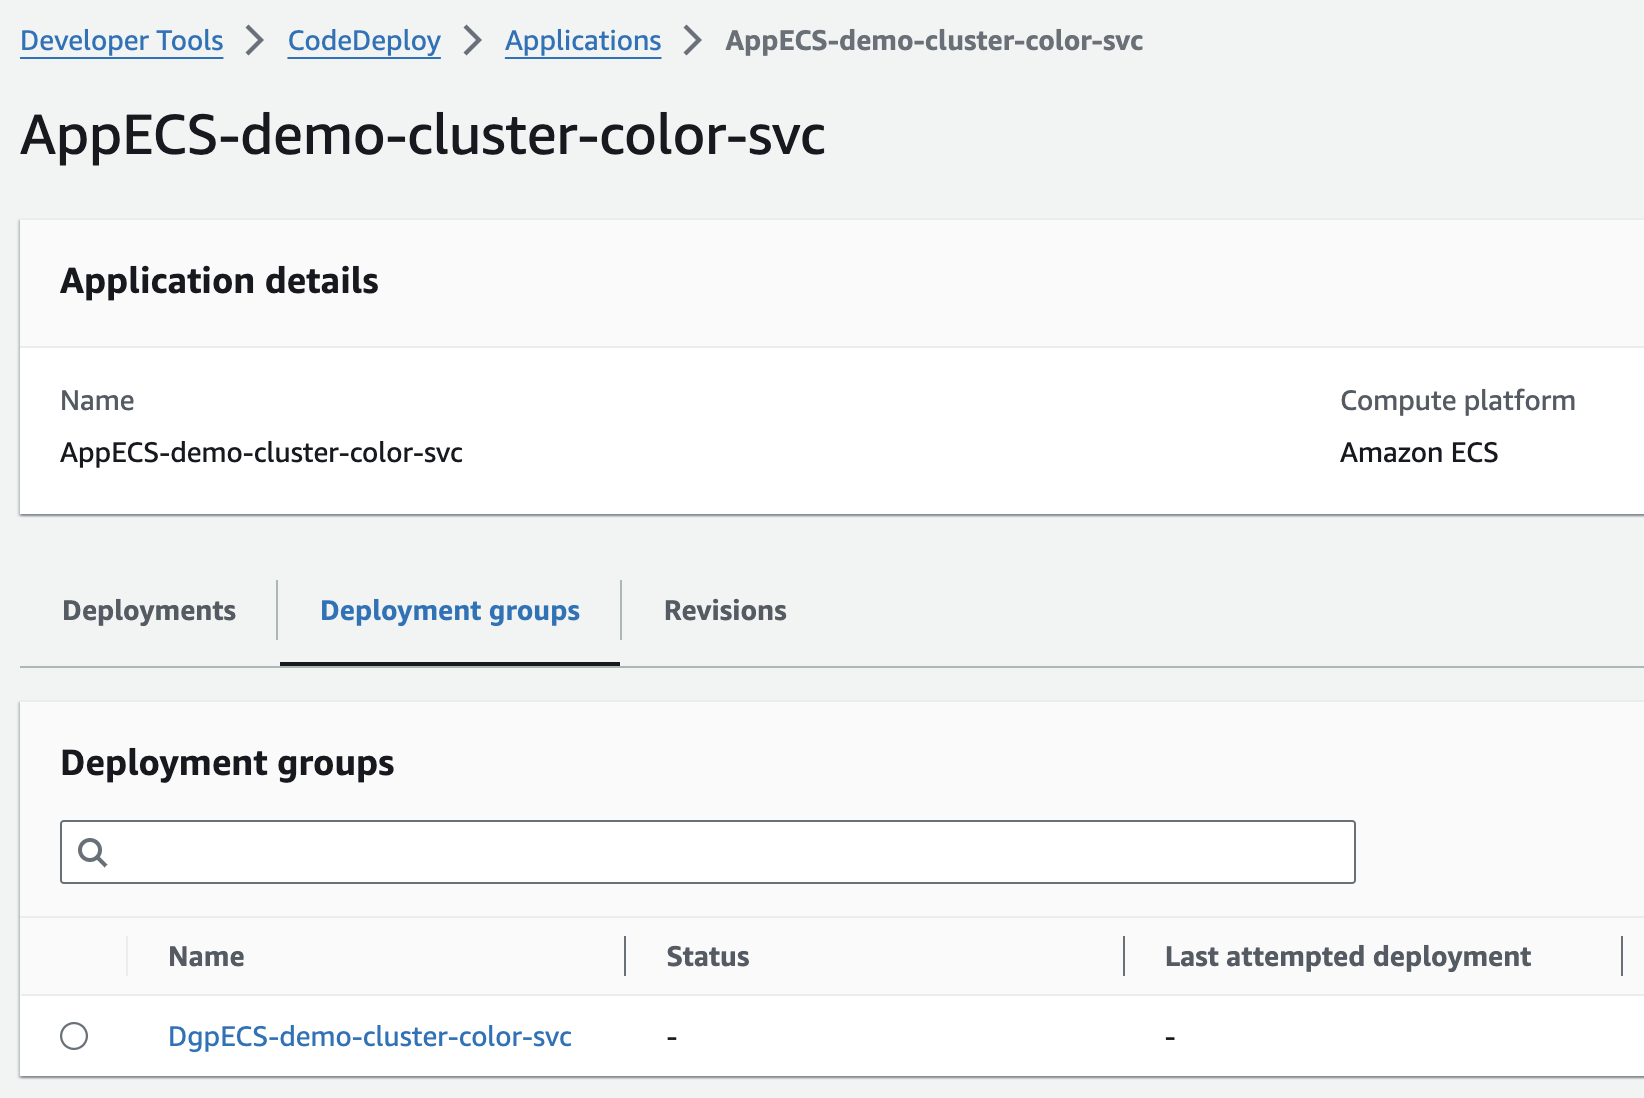The image size is (1644, 1098).
Task: Click the dash in the Status column
Action: (x=672, y=1038)
